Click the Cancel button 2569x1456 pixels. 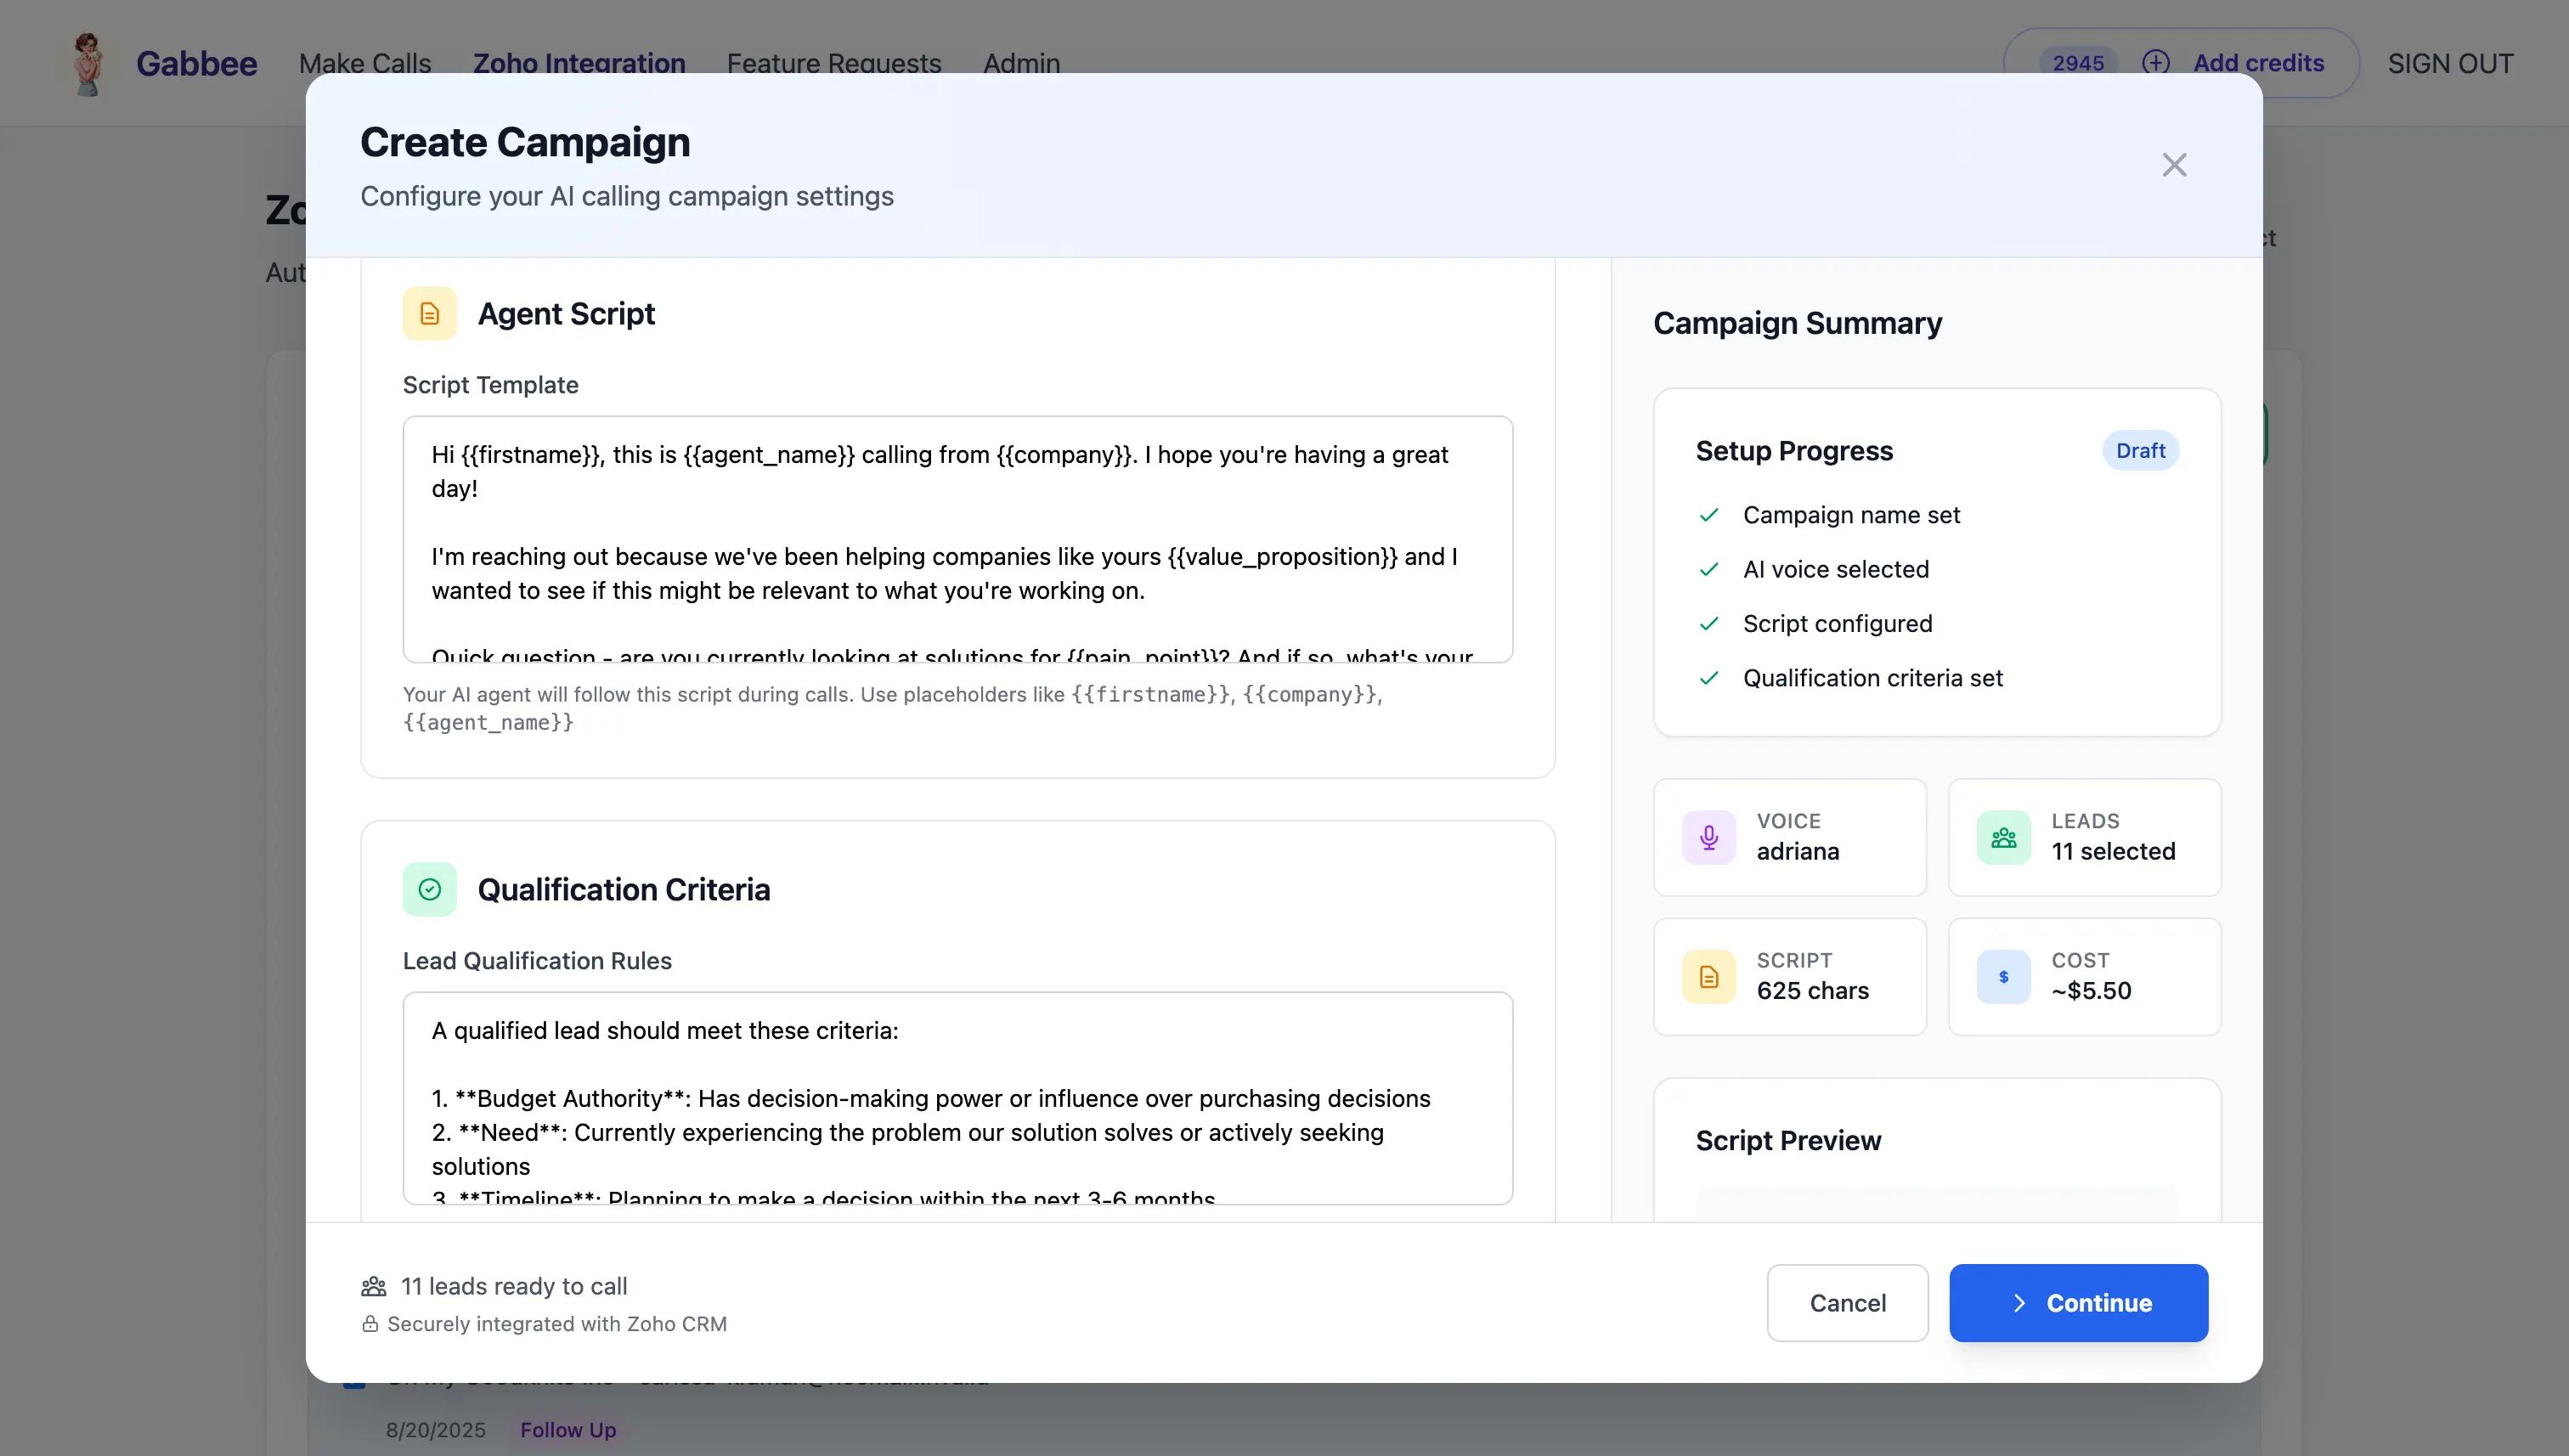click(1847, 1302)
